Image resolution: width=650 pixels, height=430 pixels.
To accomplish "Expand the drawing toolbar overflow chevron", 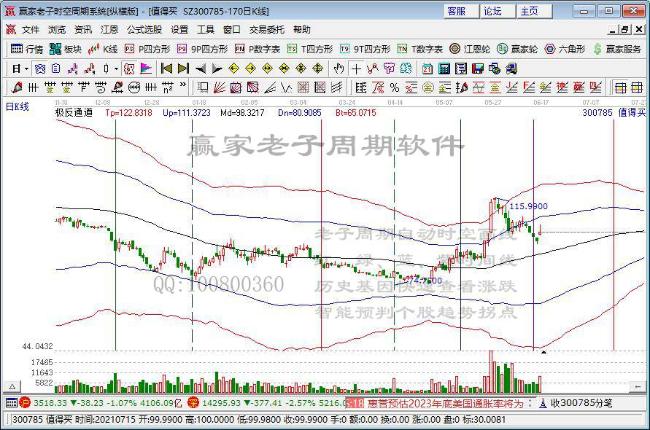I will coord(183,85).
